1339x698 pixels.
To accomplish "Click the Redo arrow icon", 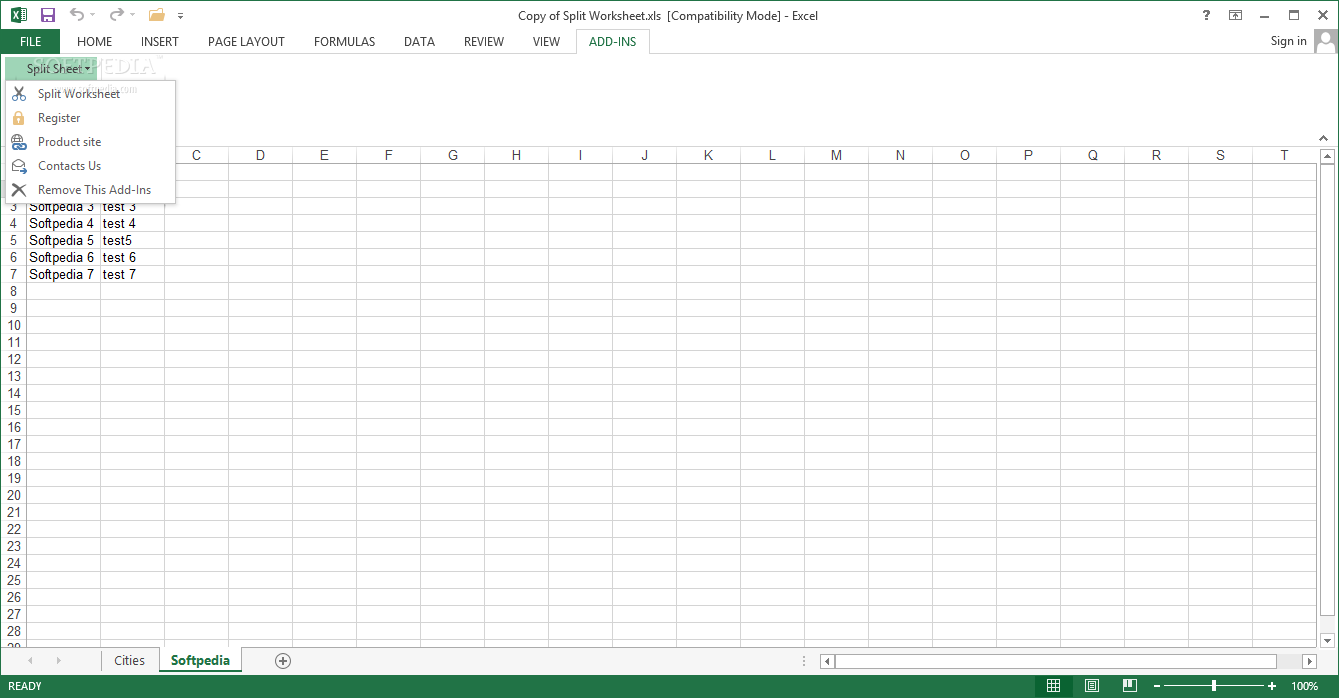I will click(x=117, y=15).
